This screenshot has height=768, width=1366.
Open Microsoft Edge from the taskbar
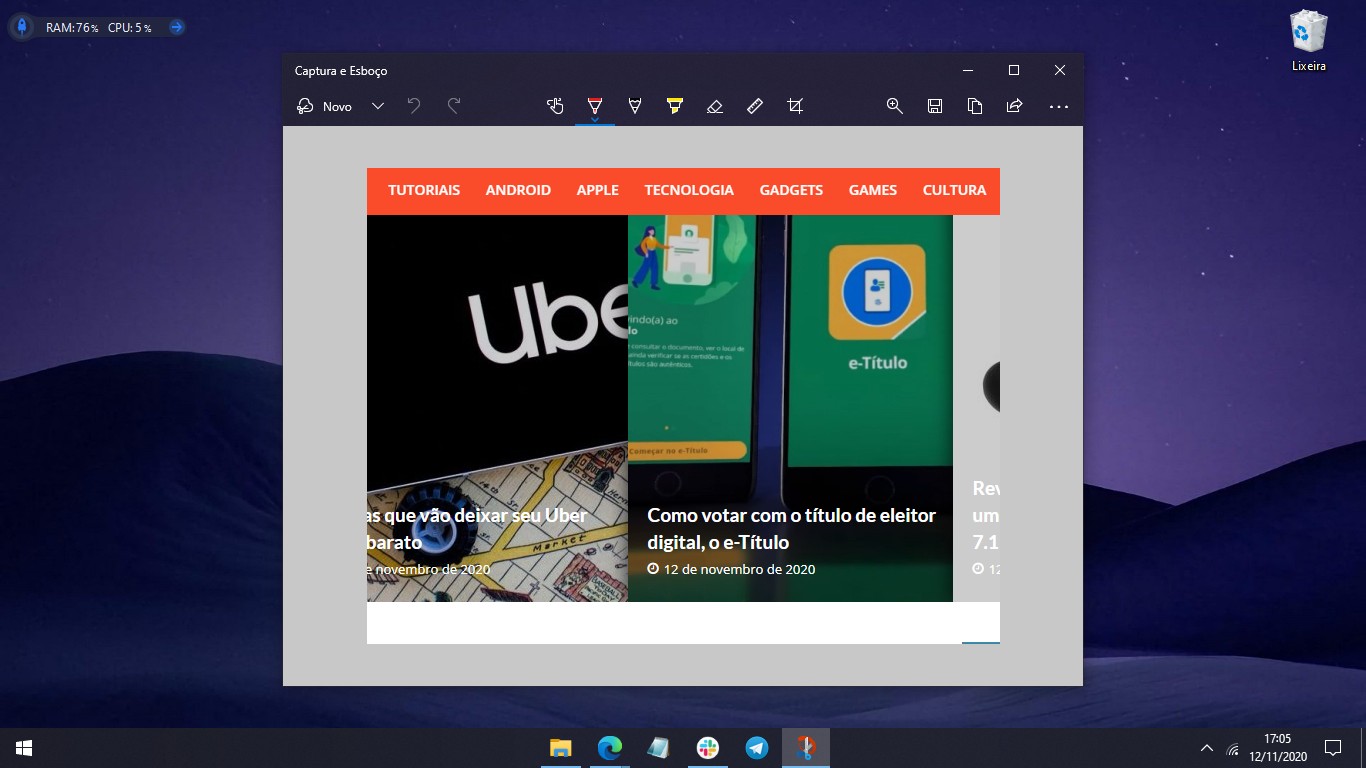pyautogui.click(x=610, y=748)
